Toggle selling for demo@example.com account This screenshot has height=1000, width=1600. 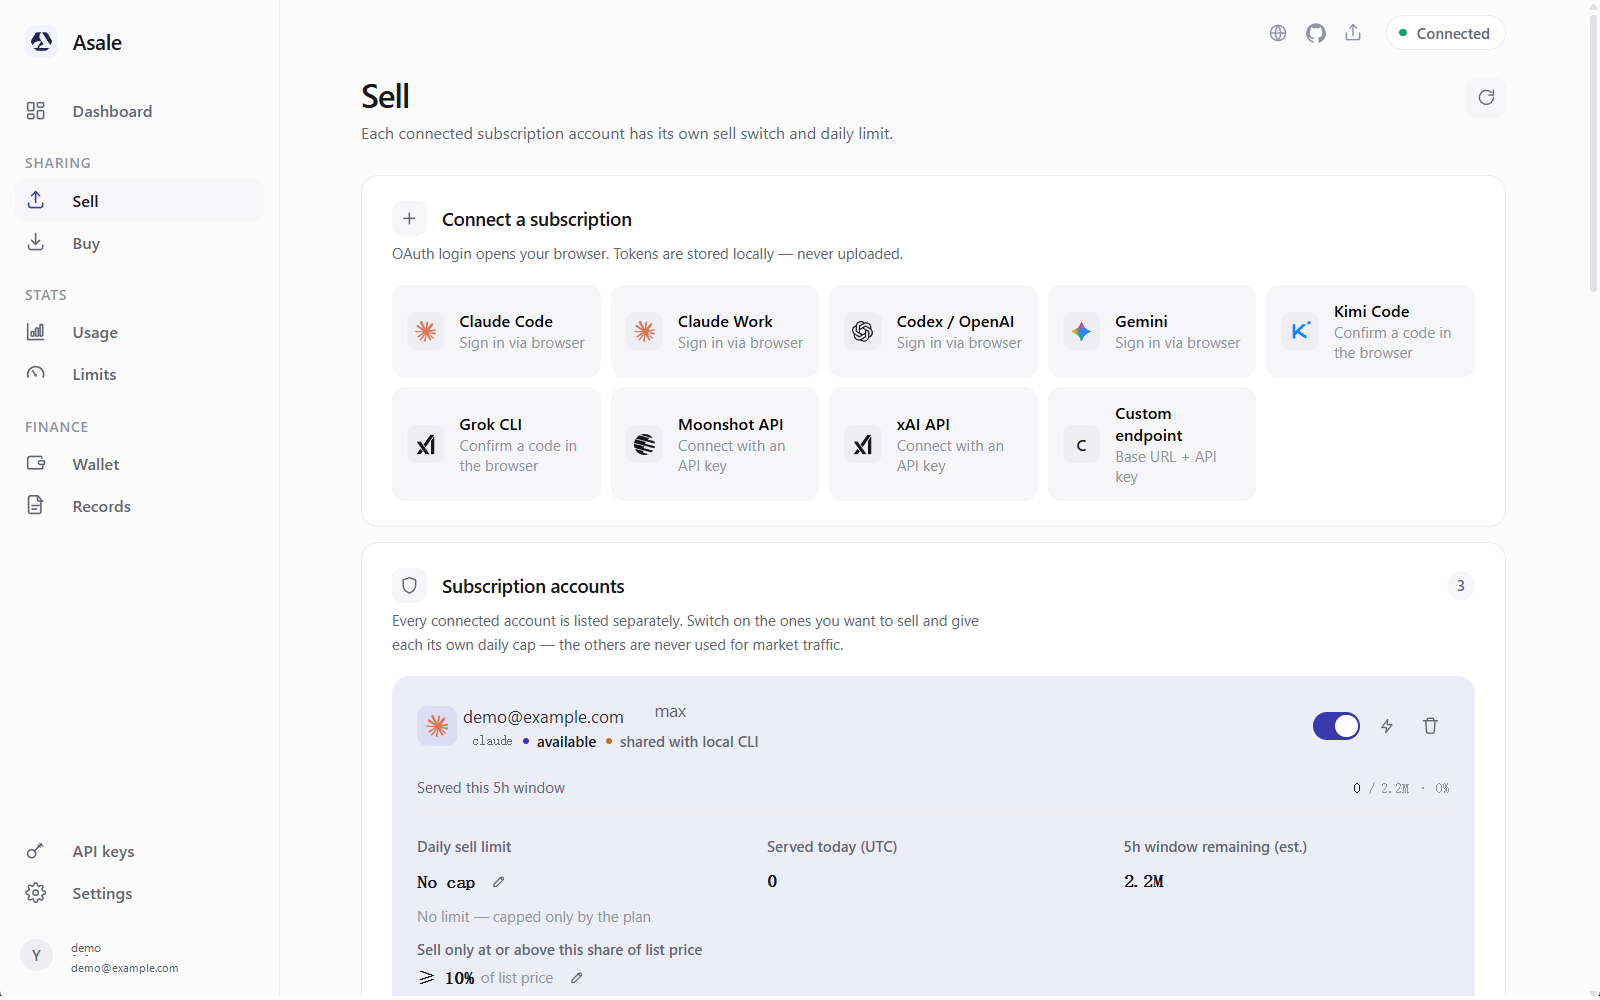pyautogui.click(x=1336, y=726)
